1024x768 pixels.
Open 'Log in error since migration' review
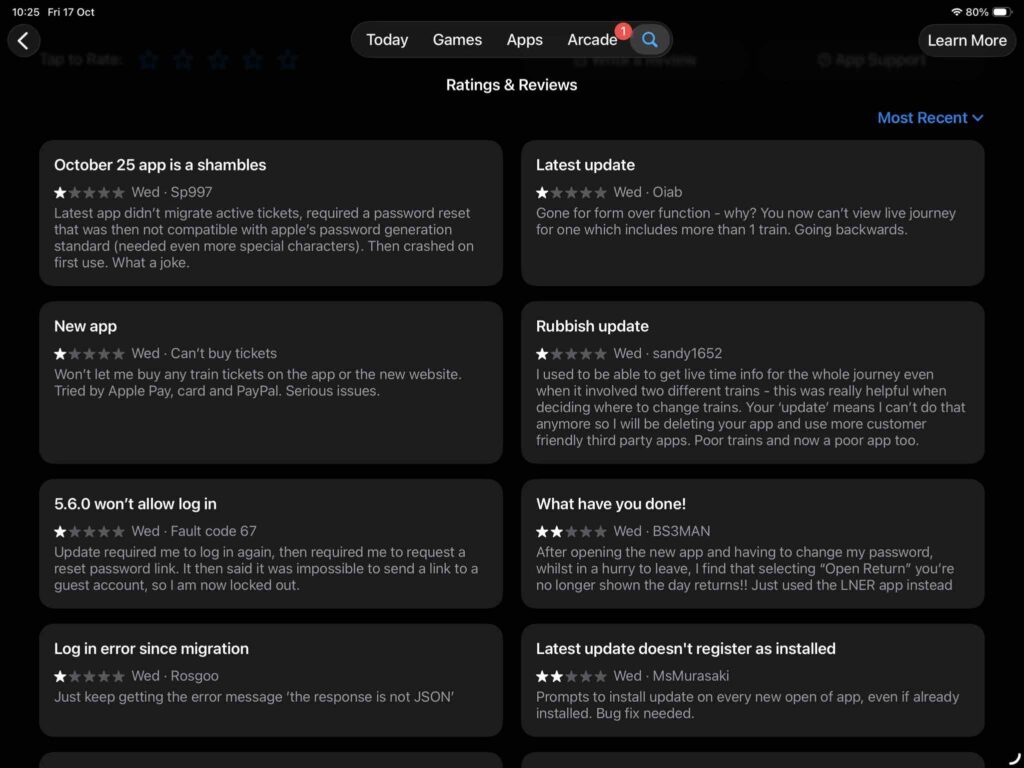[270, 680]
